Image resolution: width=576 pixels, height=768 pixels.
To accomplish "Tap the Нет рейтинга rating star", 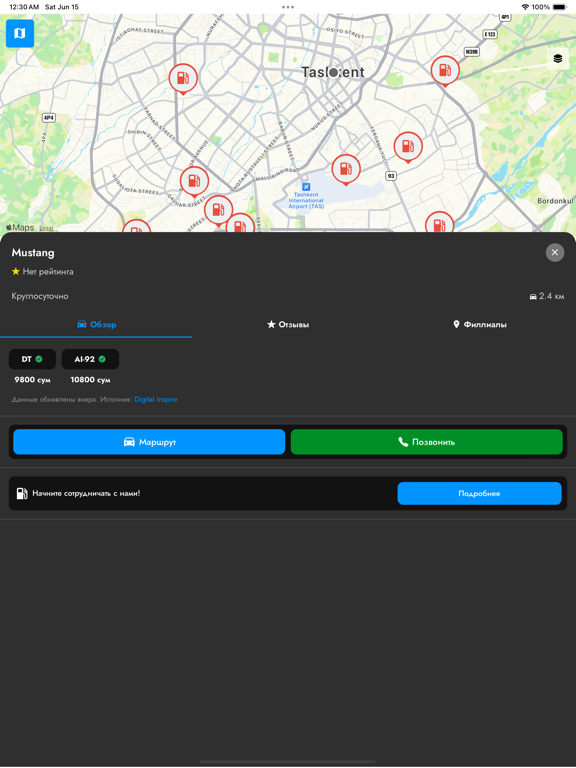I will click(x=16, y=271).
